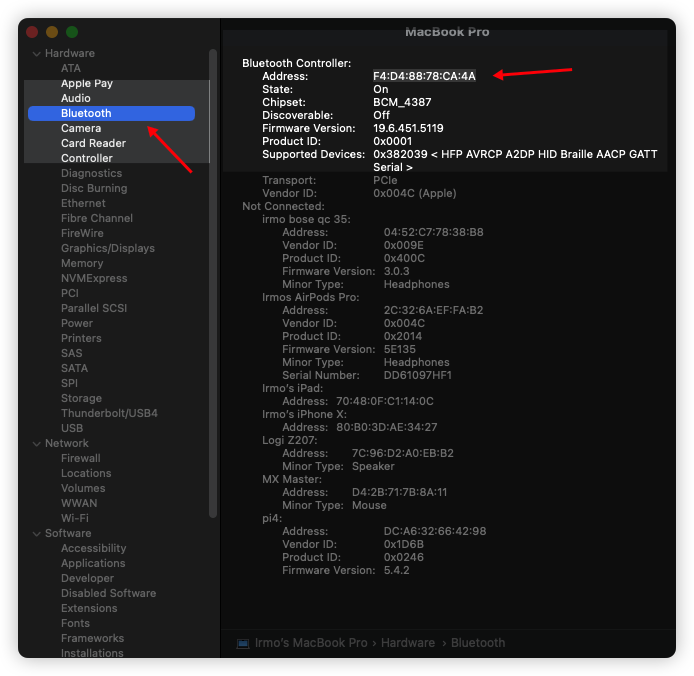This screenshot has height=676, width=694.
Task: Click Irmo's MacBook Pro in path bar
Action: coord(311,643)
